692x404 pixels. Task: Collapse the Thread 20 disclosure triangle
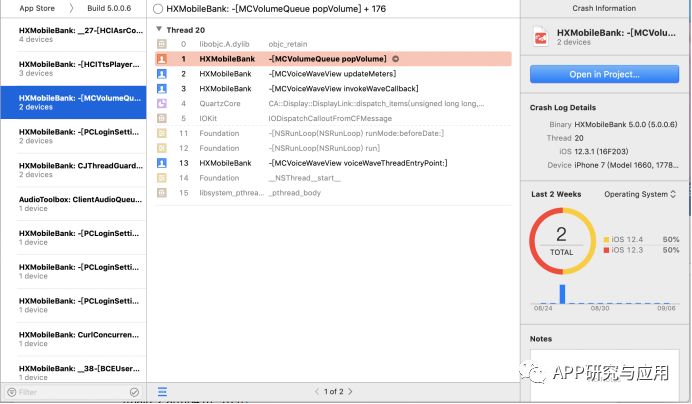(159, 29)
